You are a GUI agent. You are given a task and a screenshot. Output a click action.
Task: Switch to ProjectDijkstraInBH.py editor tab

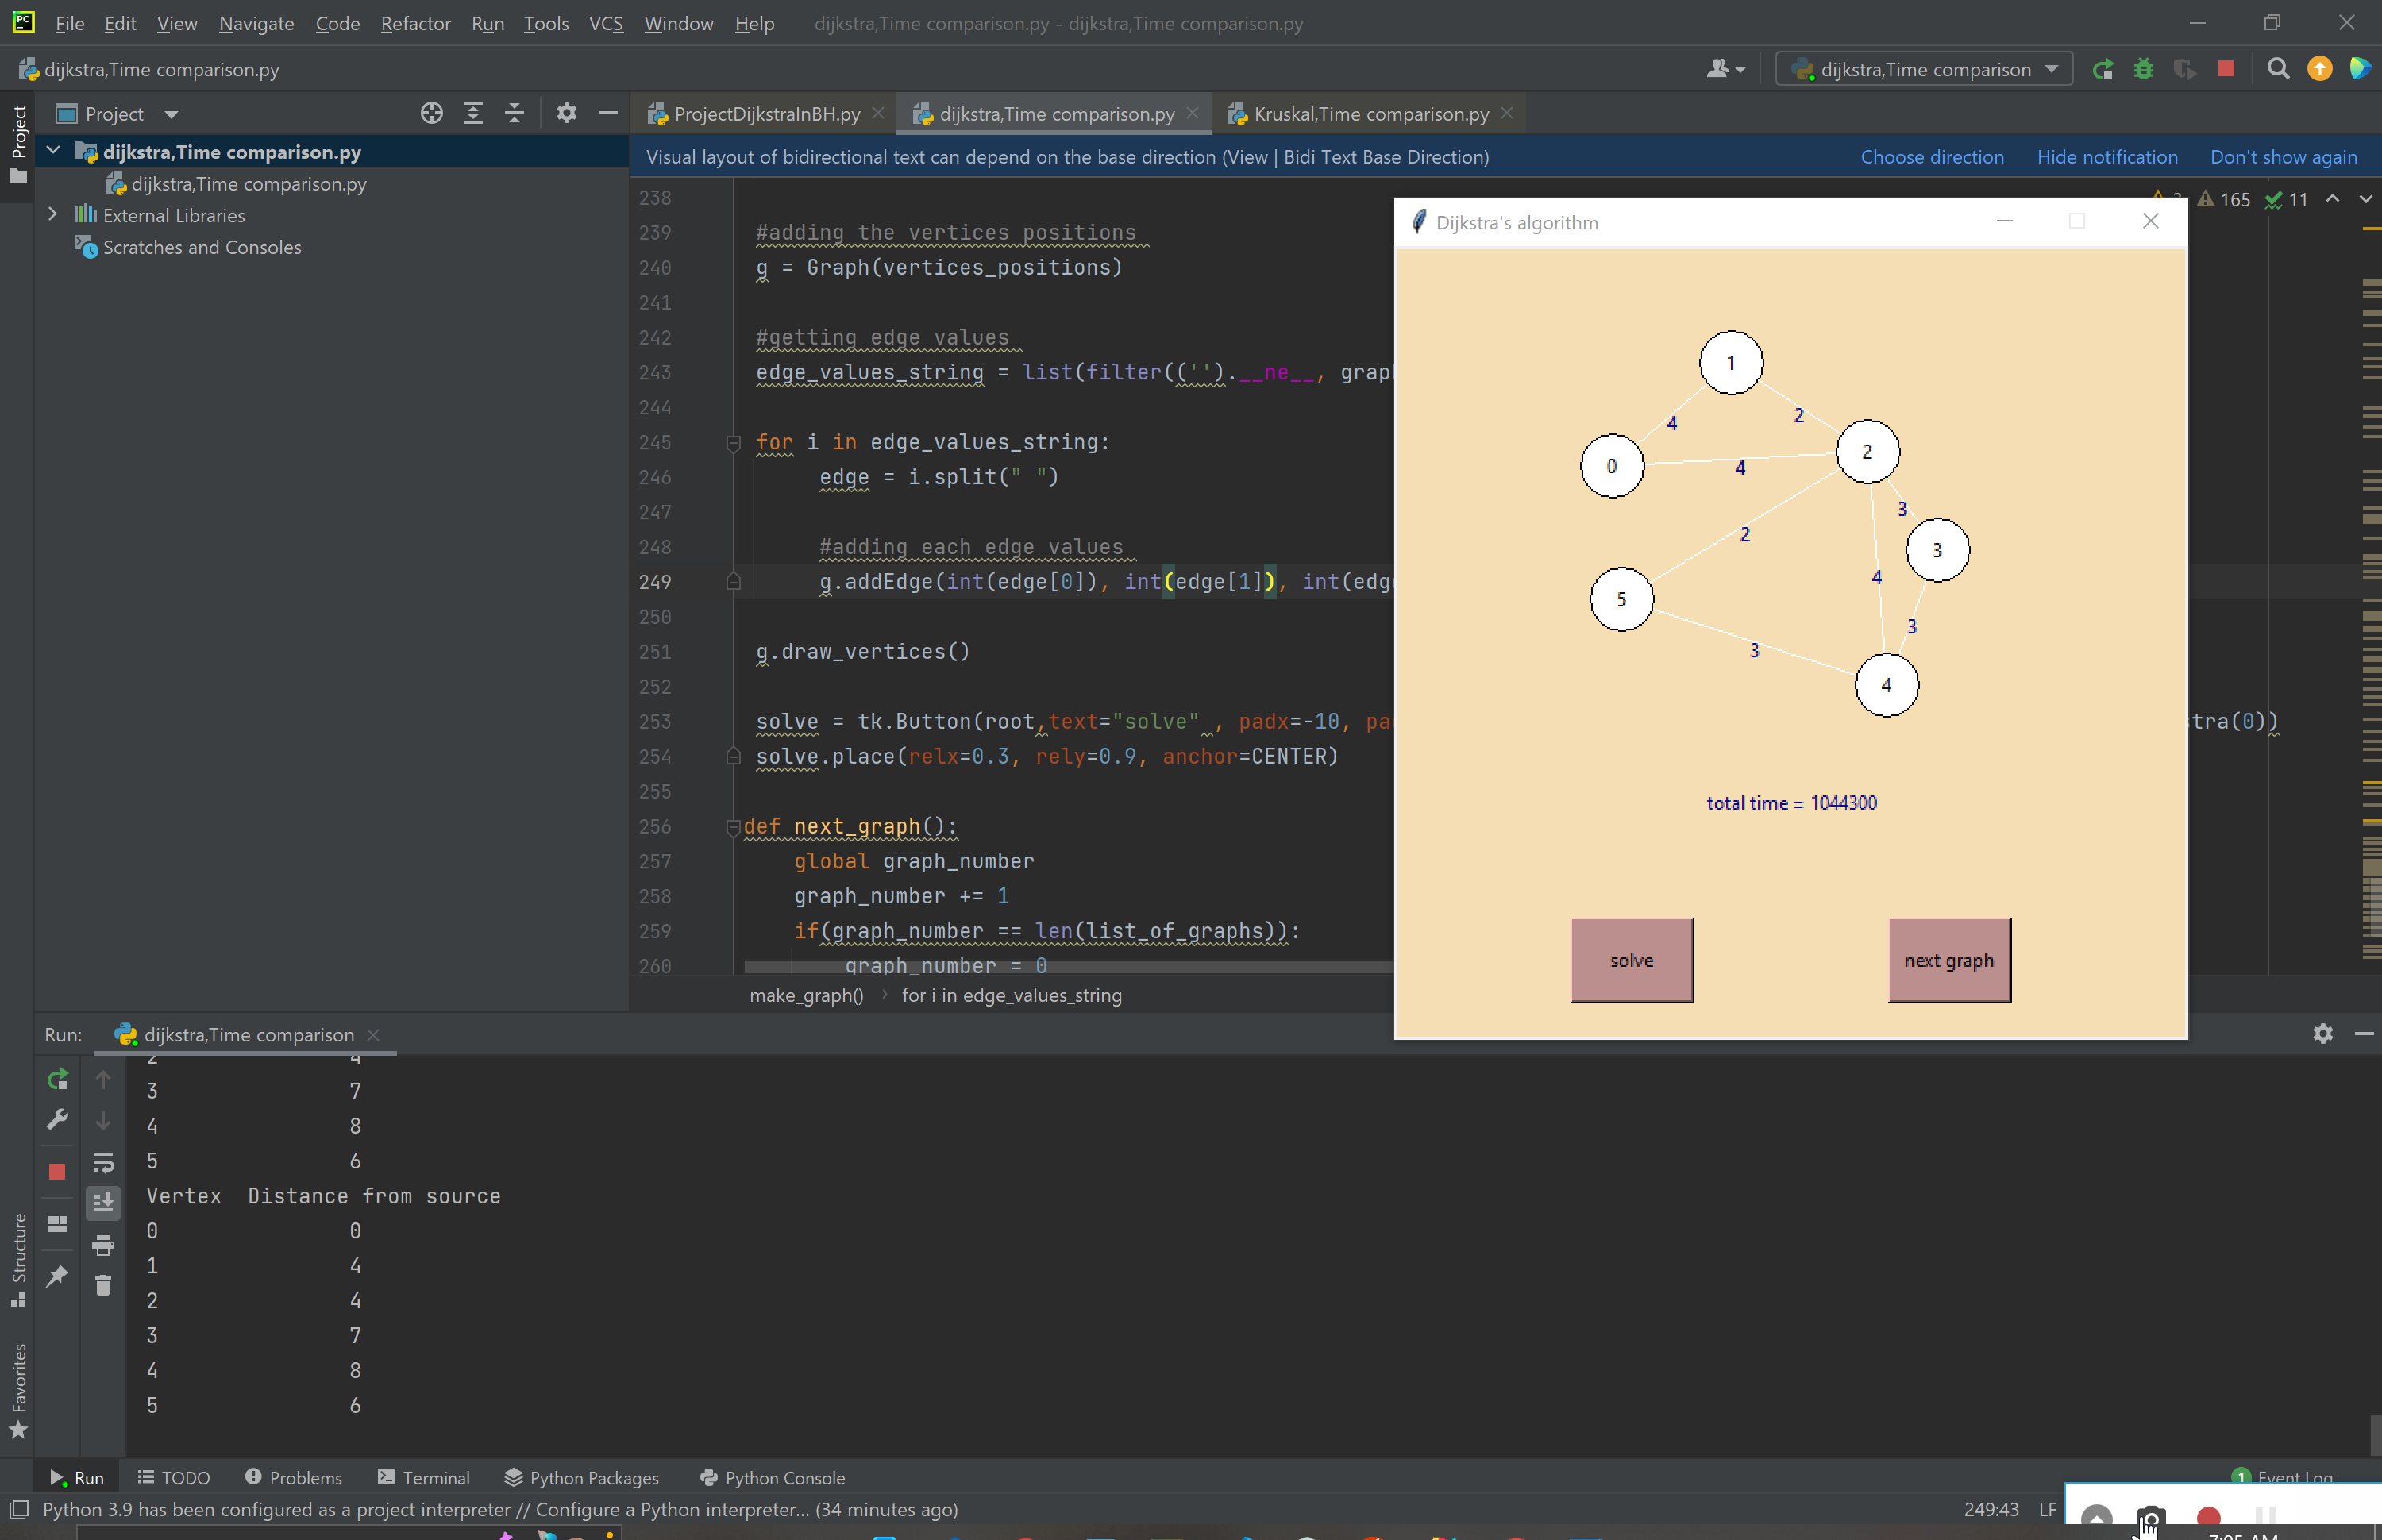[x=766, y=114]
